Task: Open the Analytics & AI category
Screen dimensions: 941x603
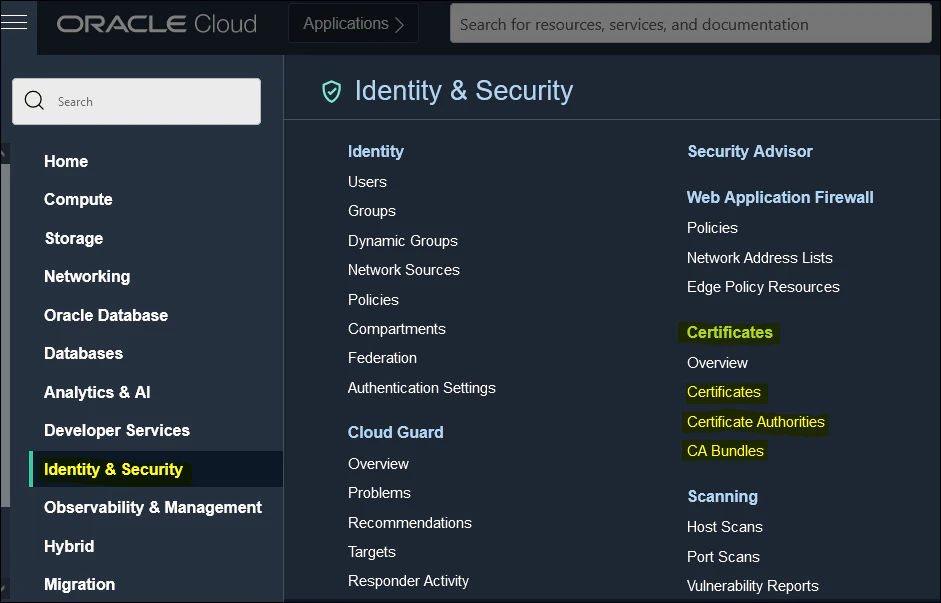Action: 97,392
